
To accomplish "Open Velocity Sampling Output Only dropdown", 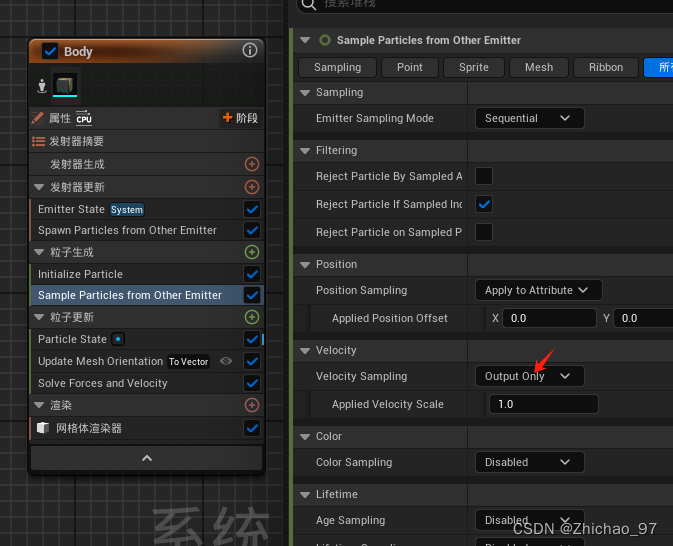I will click(x=529, y=376).
